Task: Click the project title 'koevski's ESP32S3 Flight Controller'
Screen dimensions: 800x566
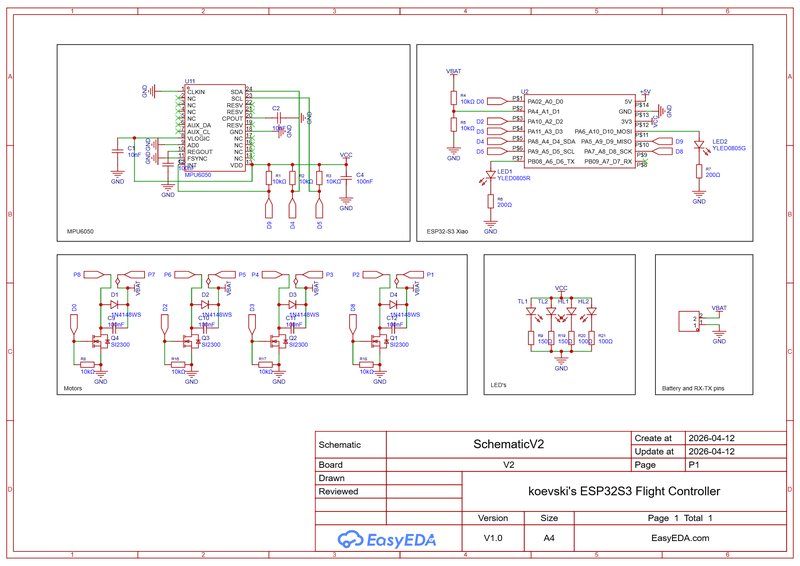Action: click(624, 491)
